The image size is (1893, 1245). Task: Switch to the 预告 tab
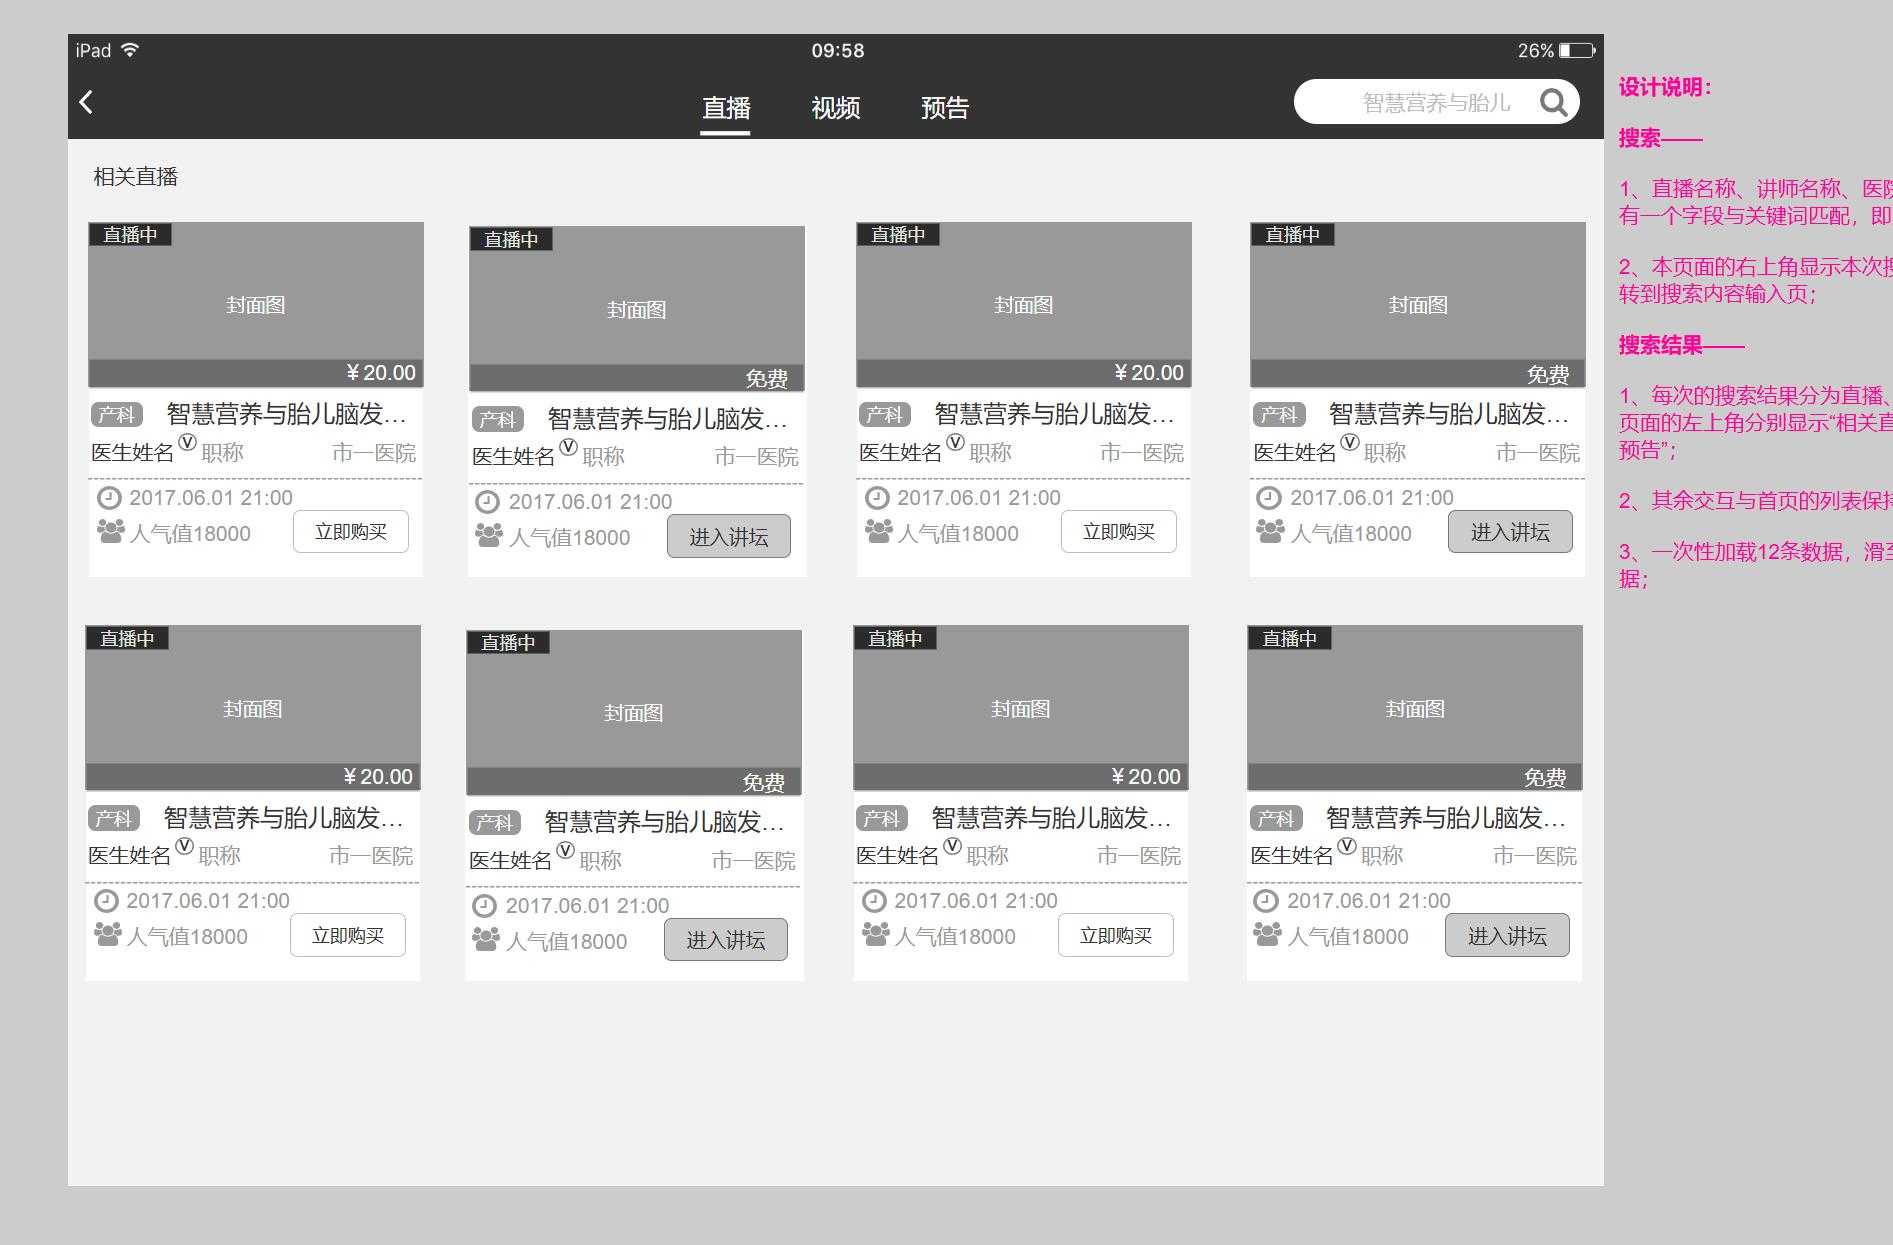click(x=945, y=108)
